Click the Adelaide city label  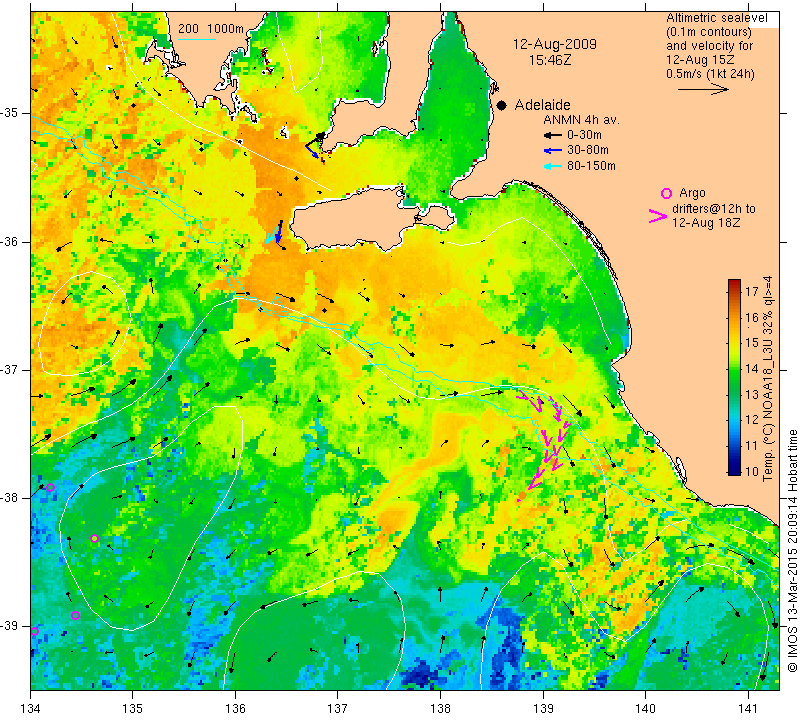(x=542, y=105)
